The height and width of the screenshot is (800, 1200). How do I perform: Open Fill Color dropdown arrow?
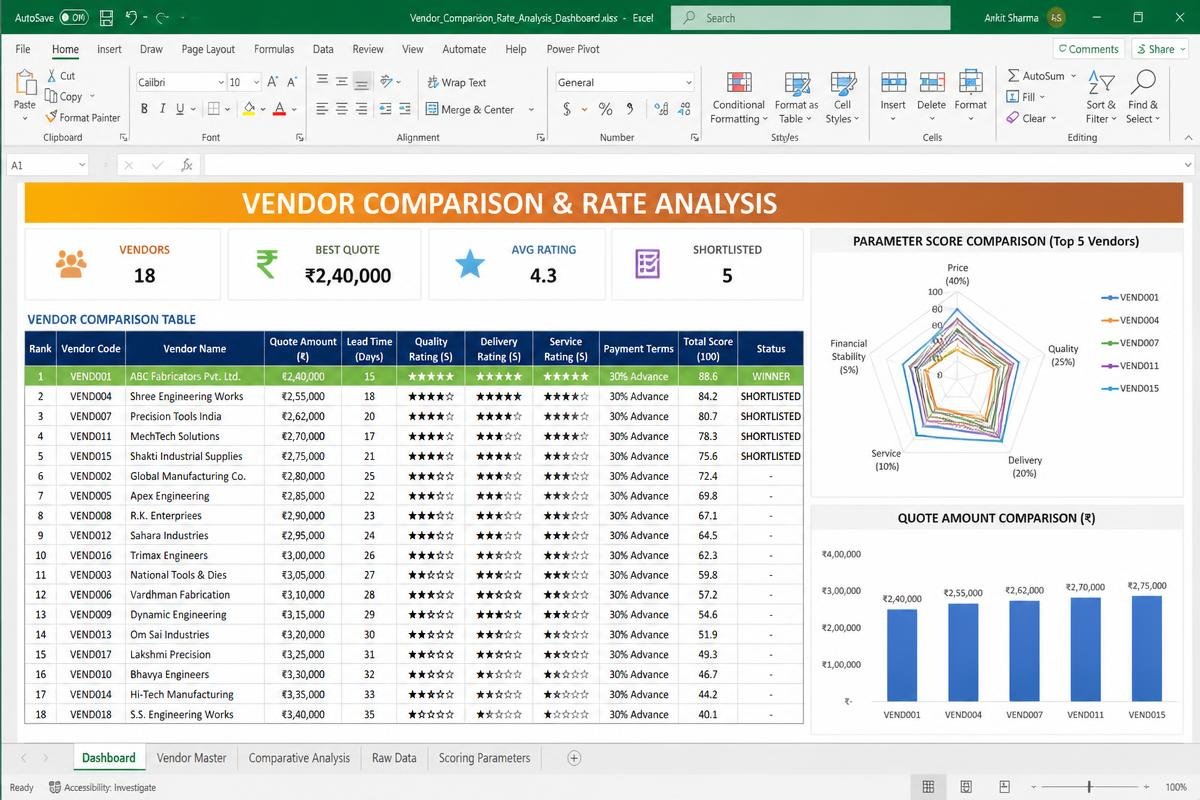pos(263,109)
